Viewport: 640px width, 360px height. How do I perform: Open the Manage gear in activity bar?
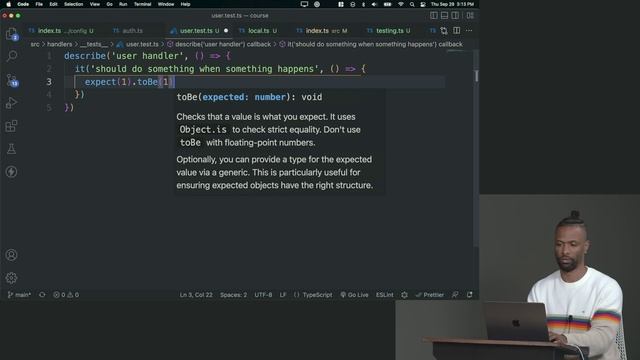(11, 278)
